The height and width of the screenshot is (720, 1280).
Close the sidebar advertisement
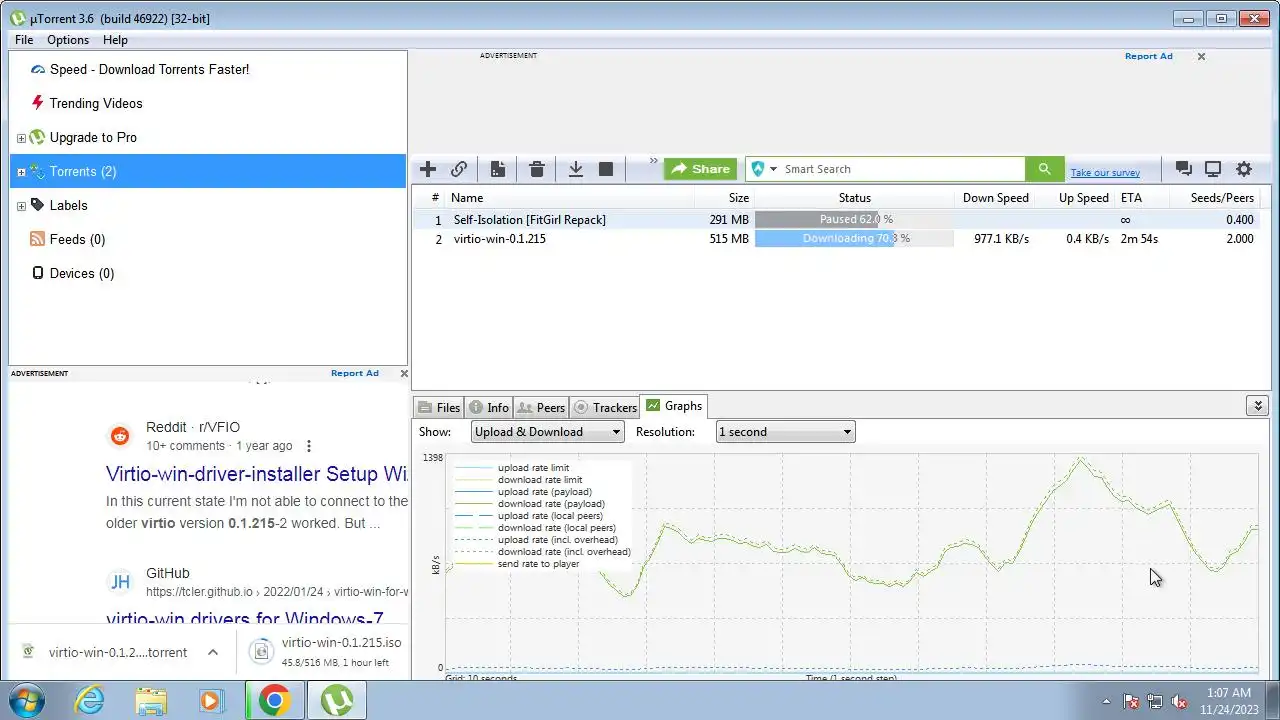[x=404, y=373]
